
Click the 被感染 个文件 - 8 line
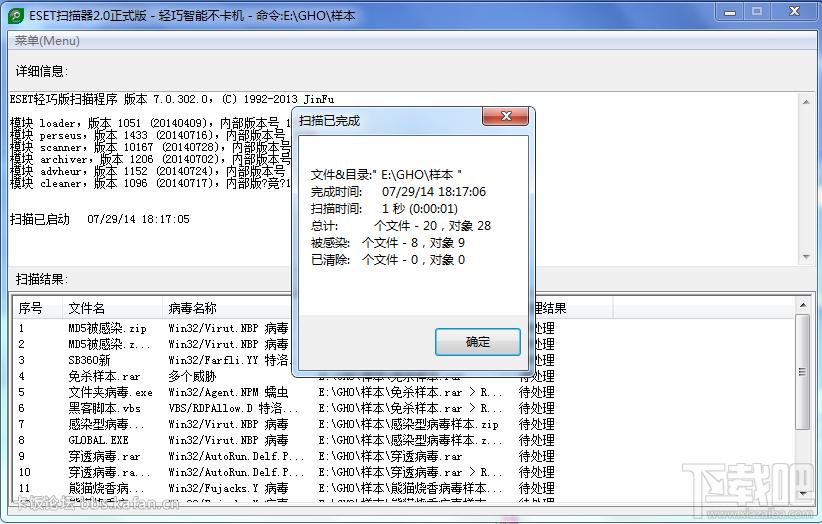point(387,243)
